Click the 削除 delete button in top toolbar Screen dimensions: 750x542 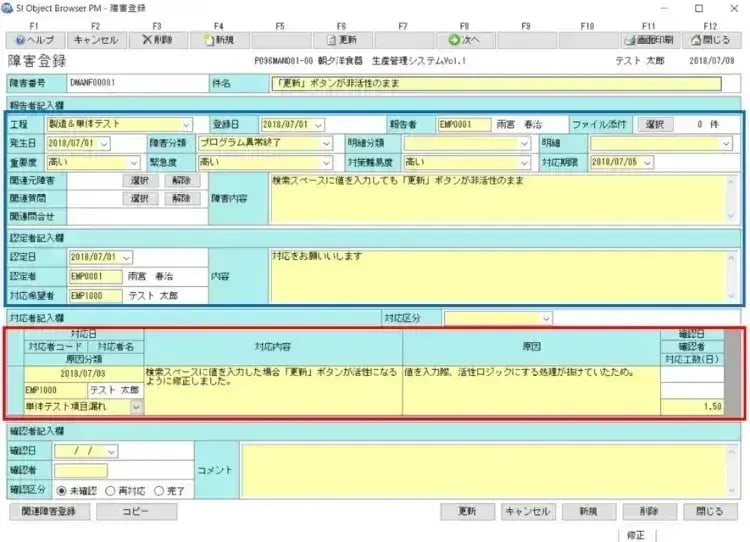click(157, 40)
